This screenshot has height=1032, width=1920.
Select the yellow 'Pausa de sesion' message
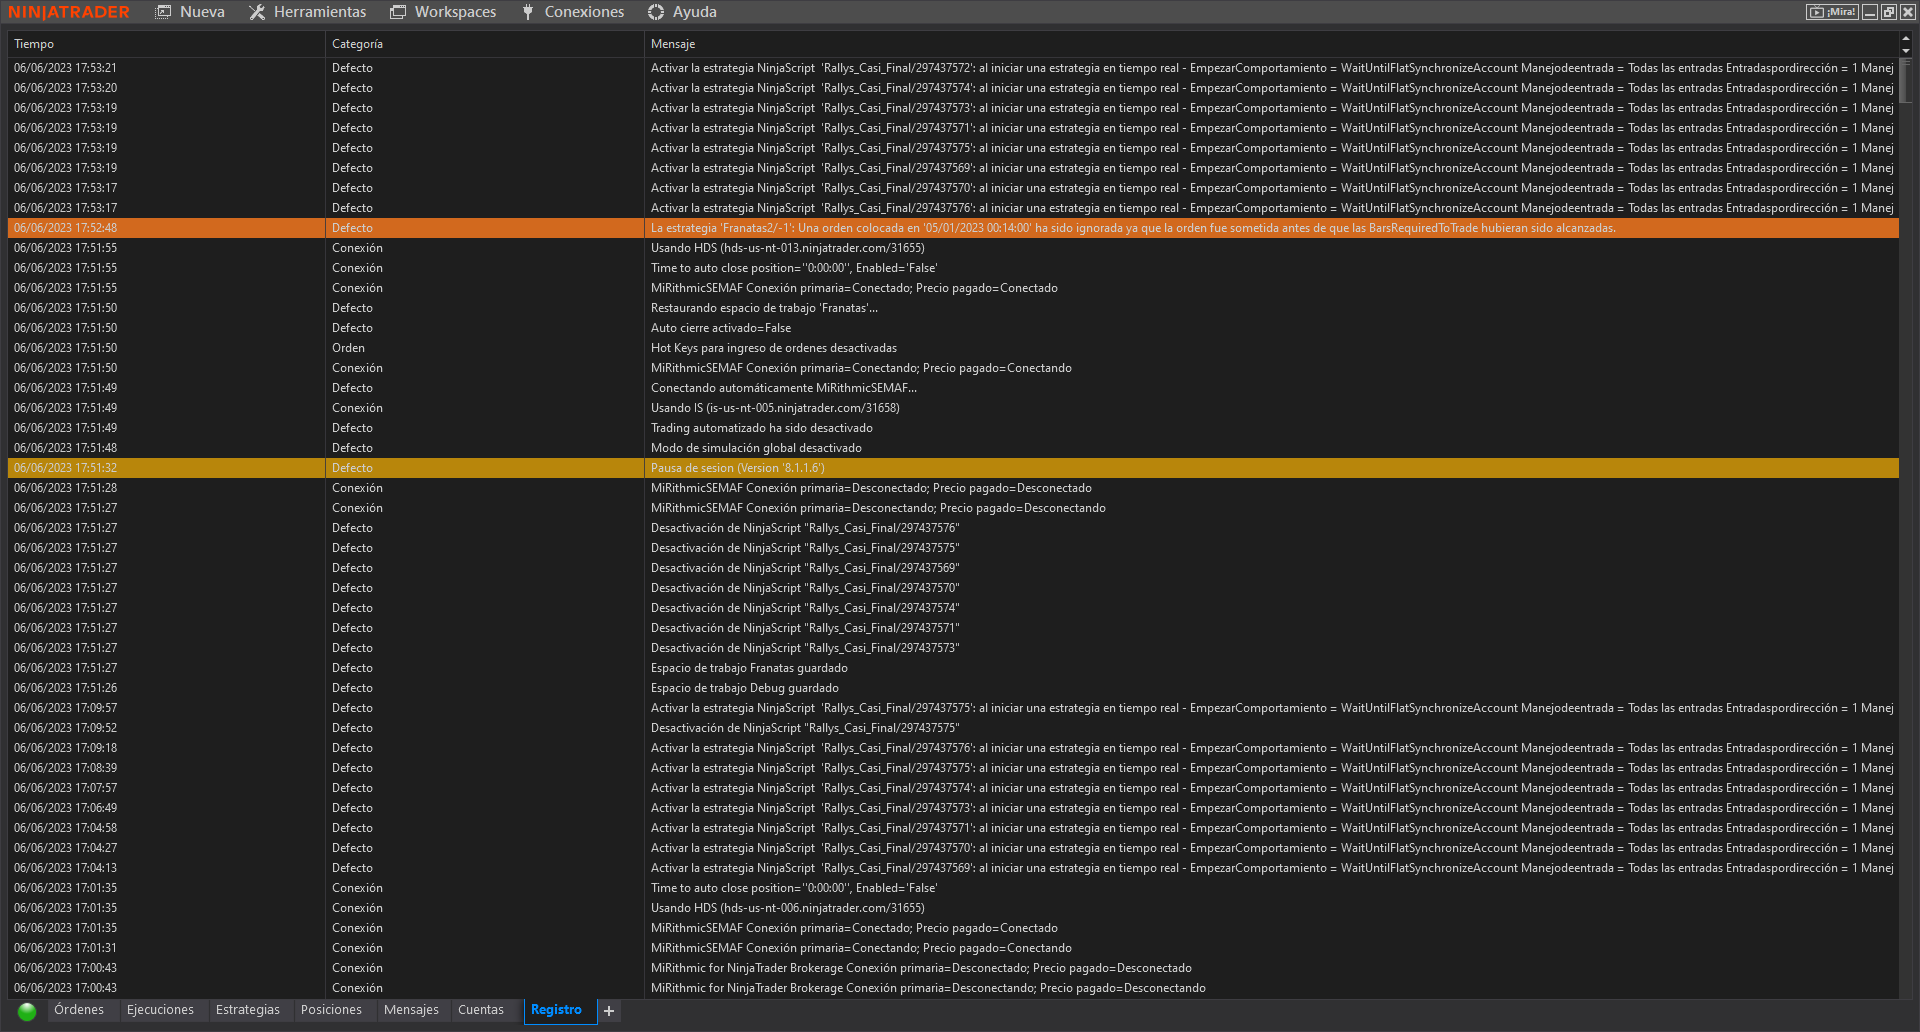(x=738, y=468)
